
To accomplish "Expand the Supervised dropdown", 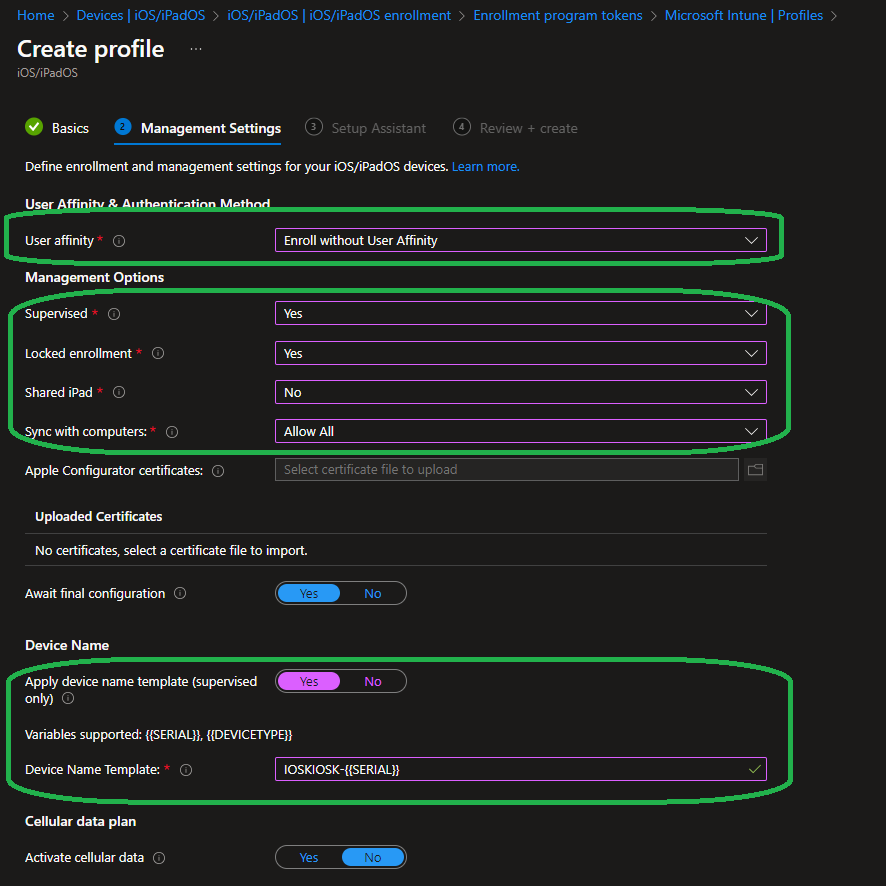I will pyautogui.click(x=520, y=313).
